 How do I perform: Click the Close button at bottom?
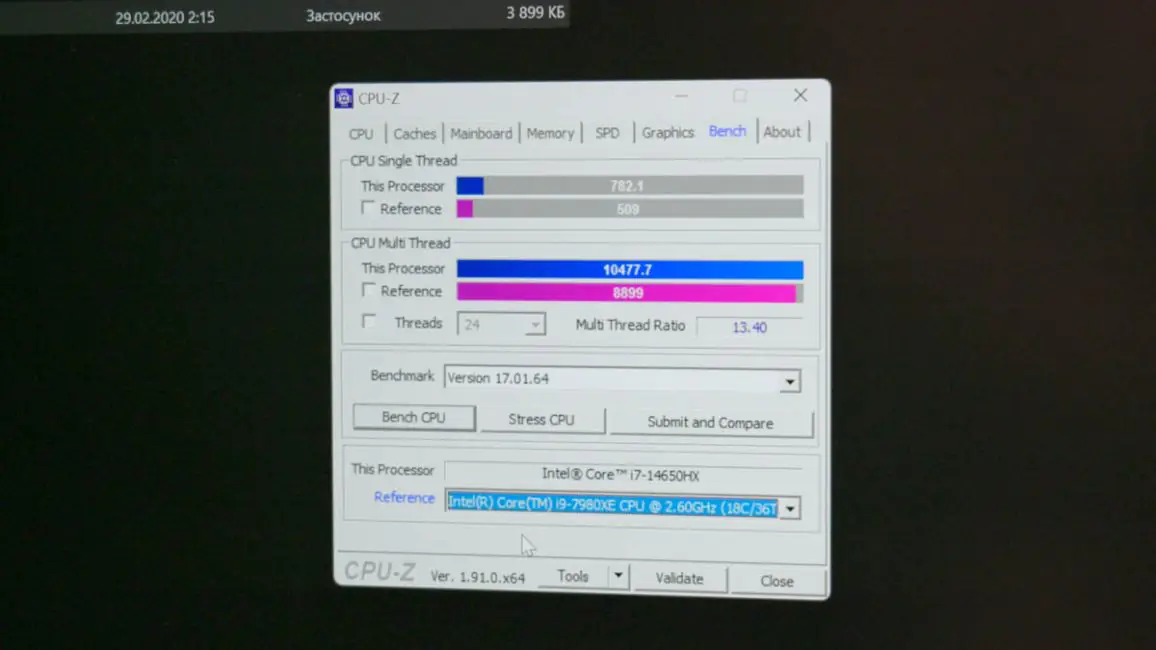777,581
